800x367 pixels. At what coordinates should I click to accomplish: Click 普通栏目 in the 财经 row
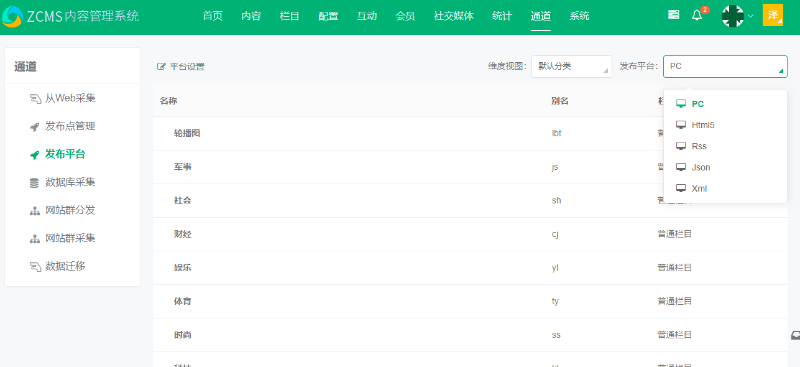[x=674, y=234]
